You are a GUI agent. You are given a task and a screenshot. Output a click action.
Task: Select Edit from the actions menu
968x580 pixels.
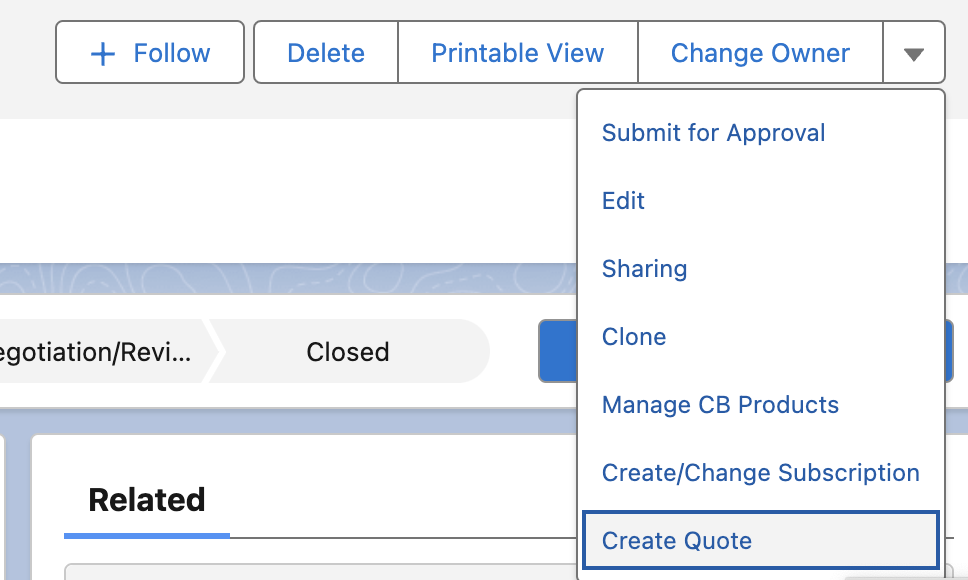[623, 200]
